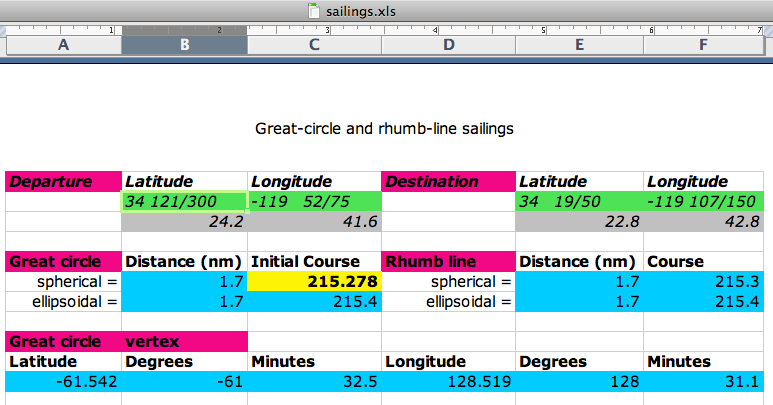This screenshot has height=405, width=773.
Task: Click the gray 24.2 minutes cell
Action: tap(184, 222)
